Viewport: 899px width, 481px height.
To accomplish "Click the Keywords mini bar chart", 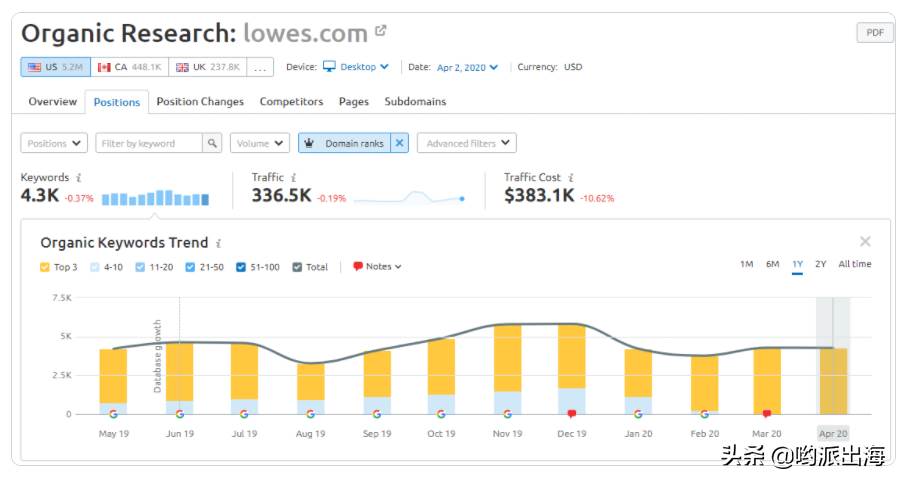I will (155, 198).
